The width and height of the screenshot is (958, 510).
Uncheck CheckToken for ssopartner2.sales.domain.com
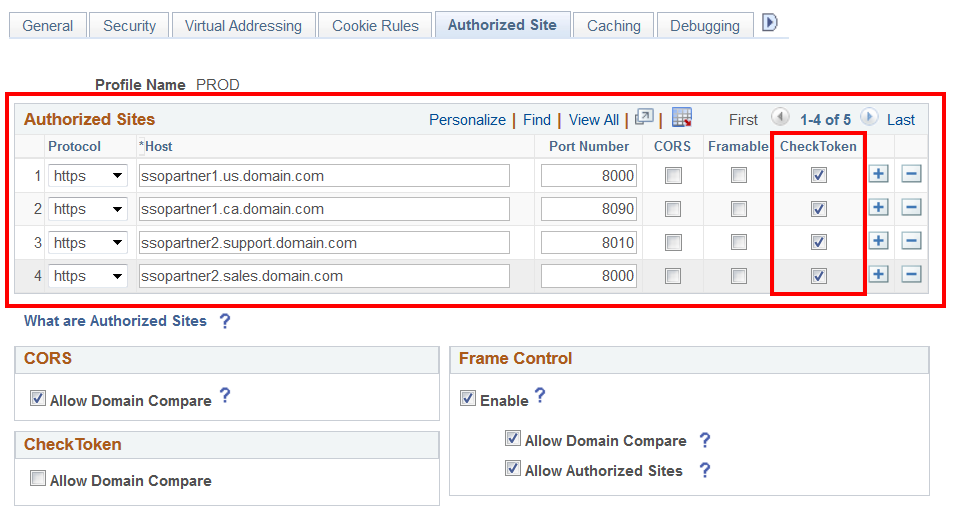coord(819,276)
